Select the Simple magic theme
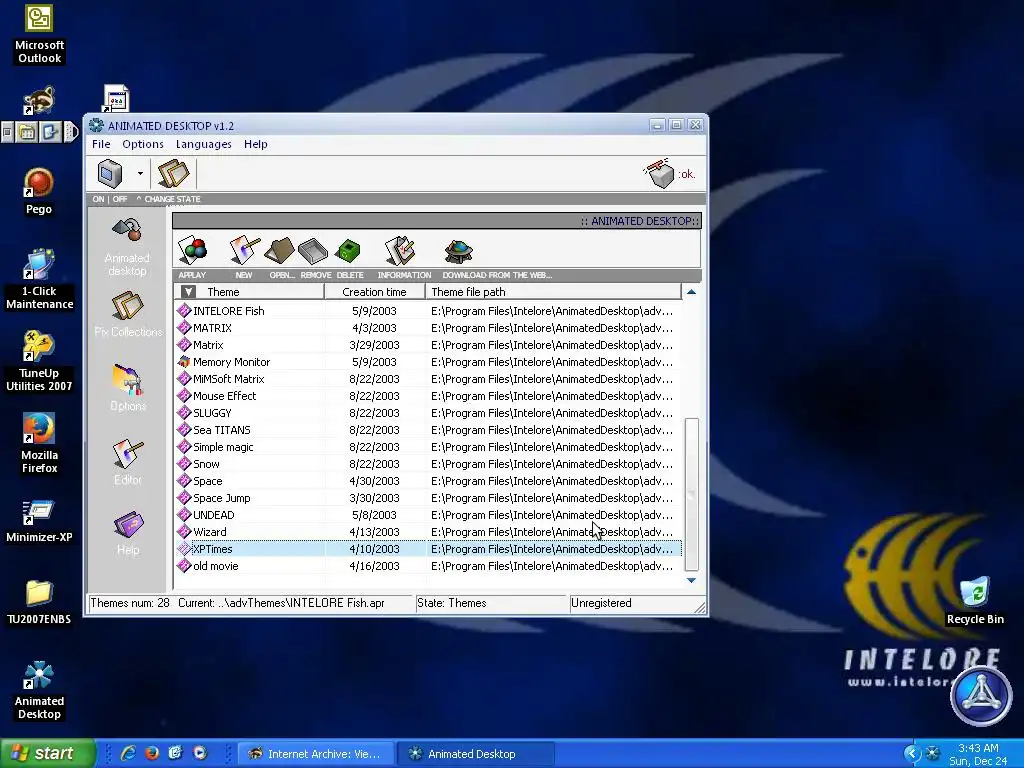This screenshot has width=1024, height=768. click(428, 447)
